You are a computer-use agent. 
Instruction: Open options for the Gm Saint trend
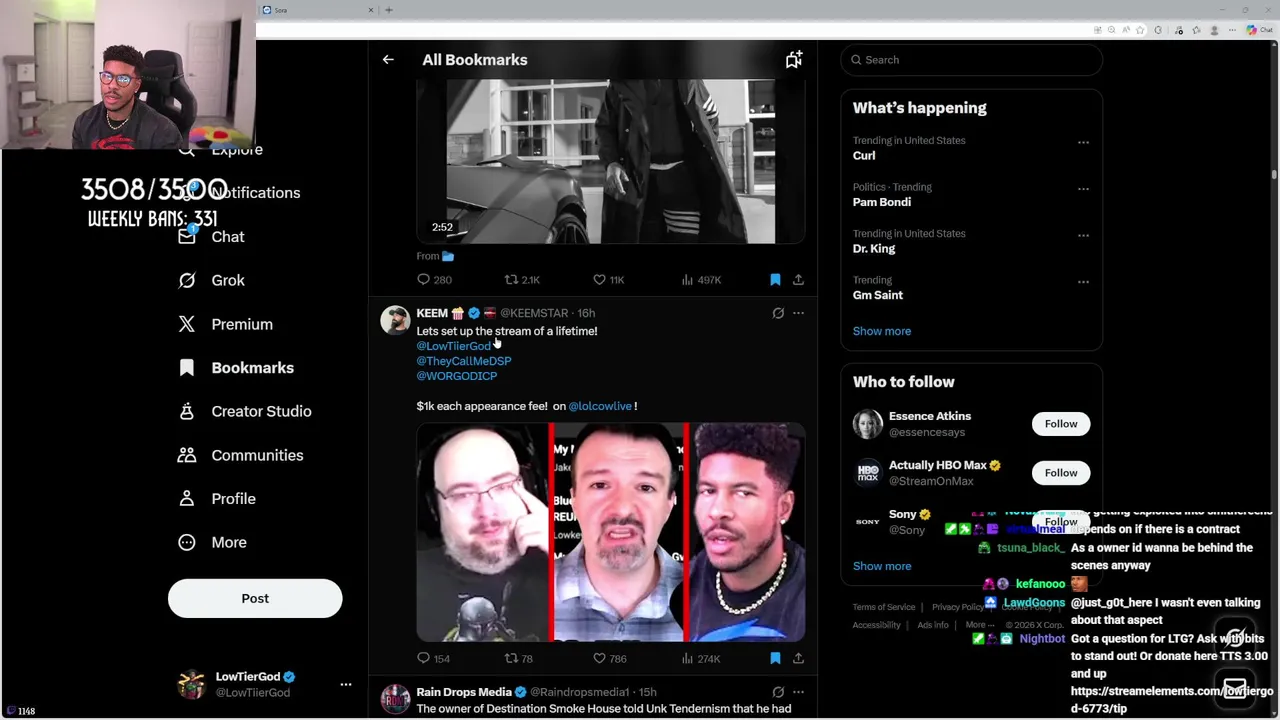pos(1083,282)
